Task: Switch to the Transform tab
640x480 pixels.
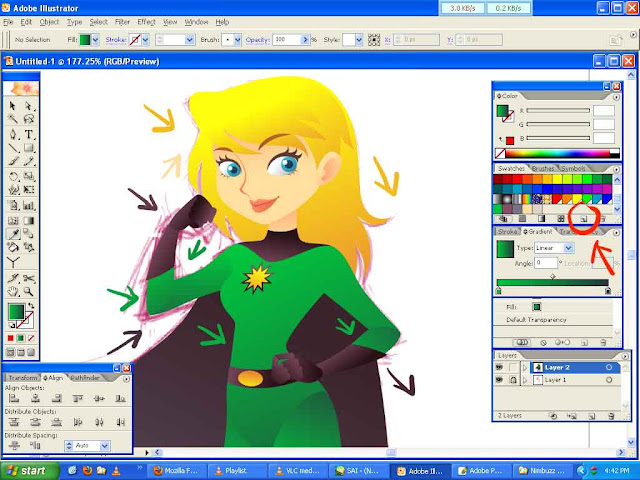Action: [x=23, y=378]
